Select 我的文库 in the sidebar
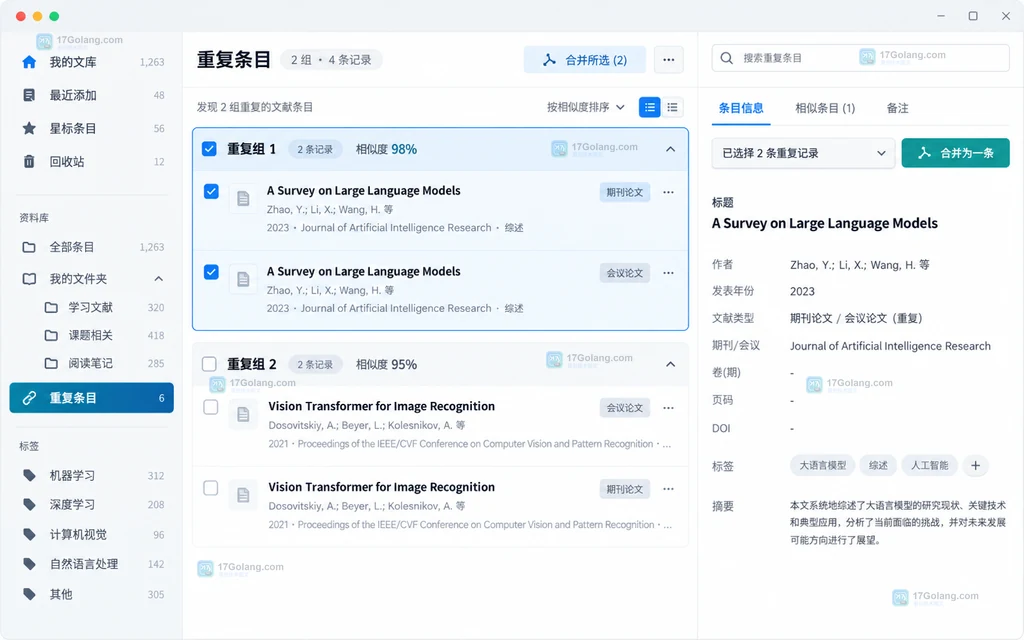1024x640 pixels. point(91,62)
